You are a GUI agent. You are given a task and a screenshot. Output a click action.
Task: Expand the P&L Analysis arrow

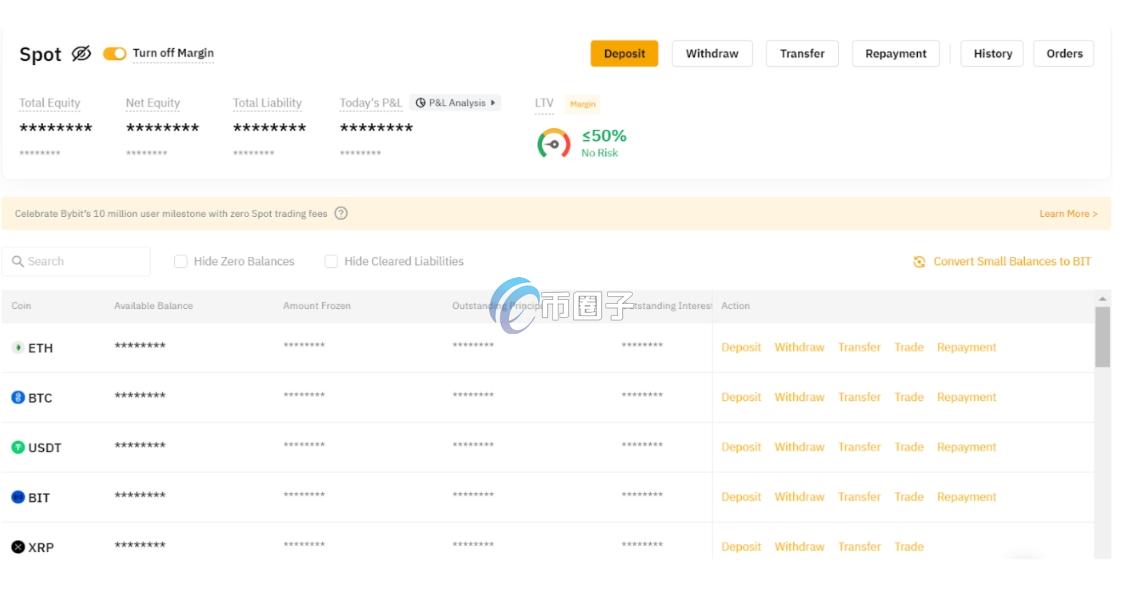[492, 103]
